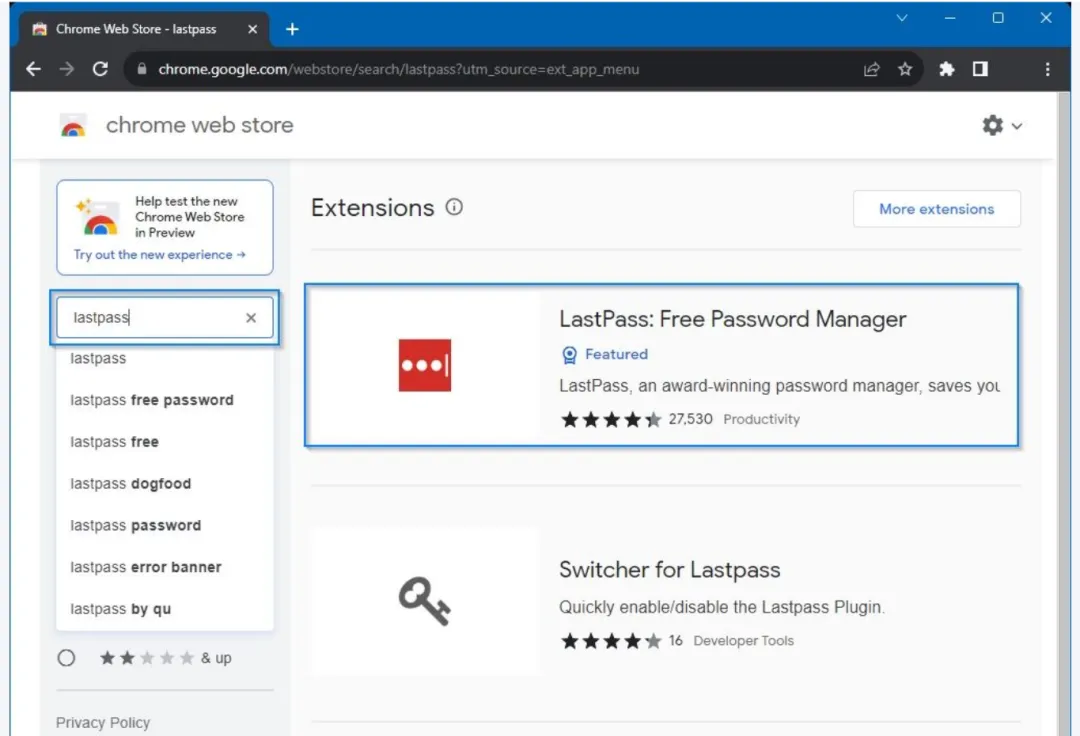This screenshot has width=1080, height=736.
Task: Click the Chrome Web Store rainbow logo
Action: click(x=73, y=125)
